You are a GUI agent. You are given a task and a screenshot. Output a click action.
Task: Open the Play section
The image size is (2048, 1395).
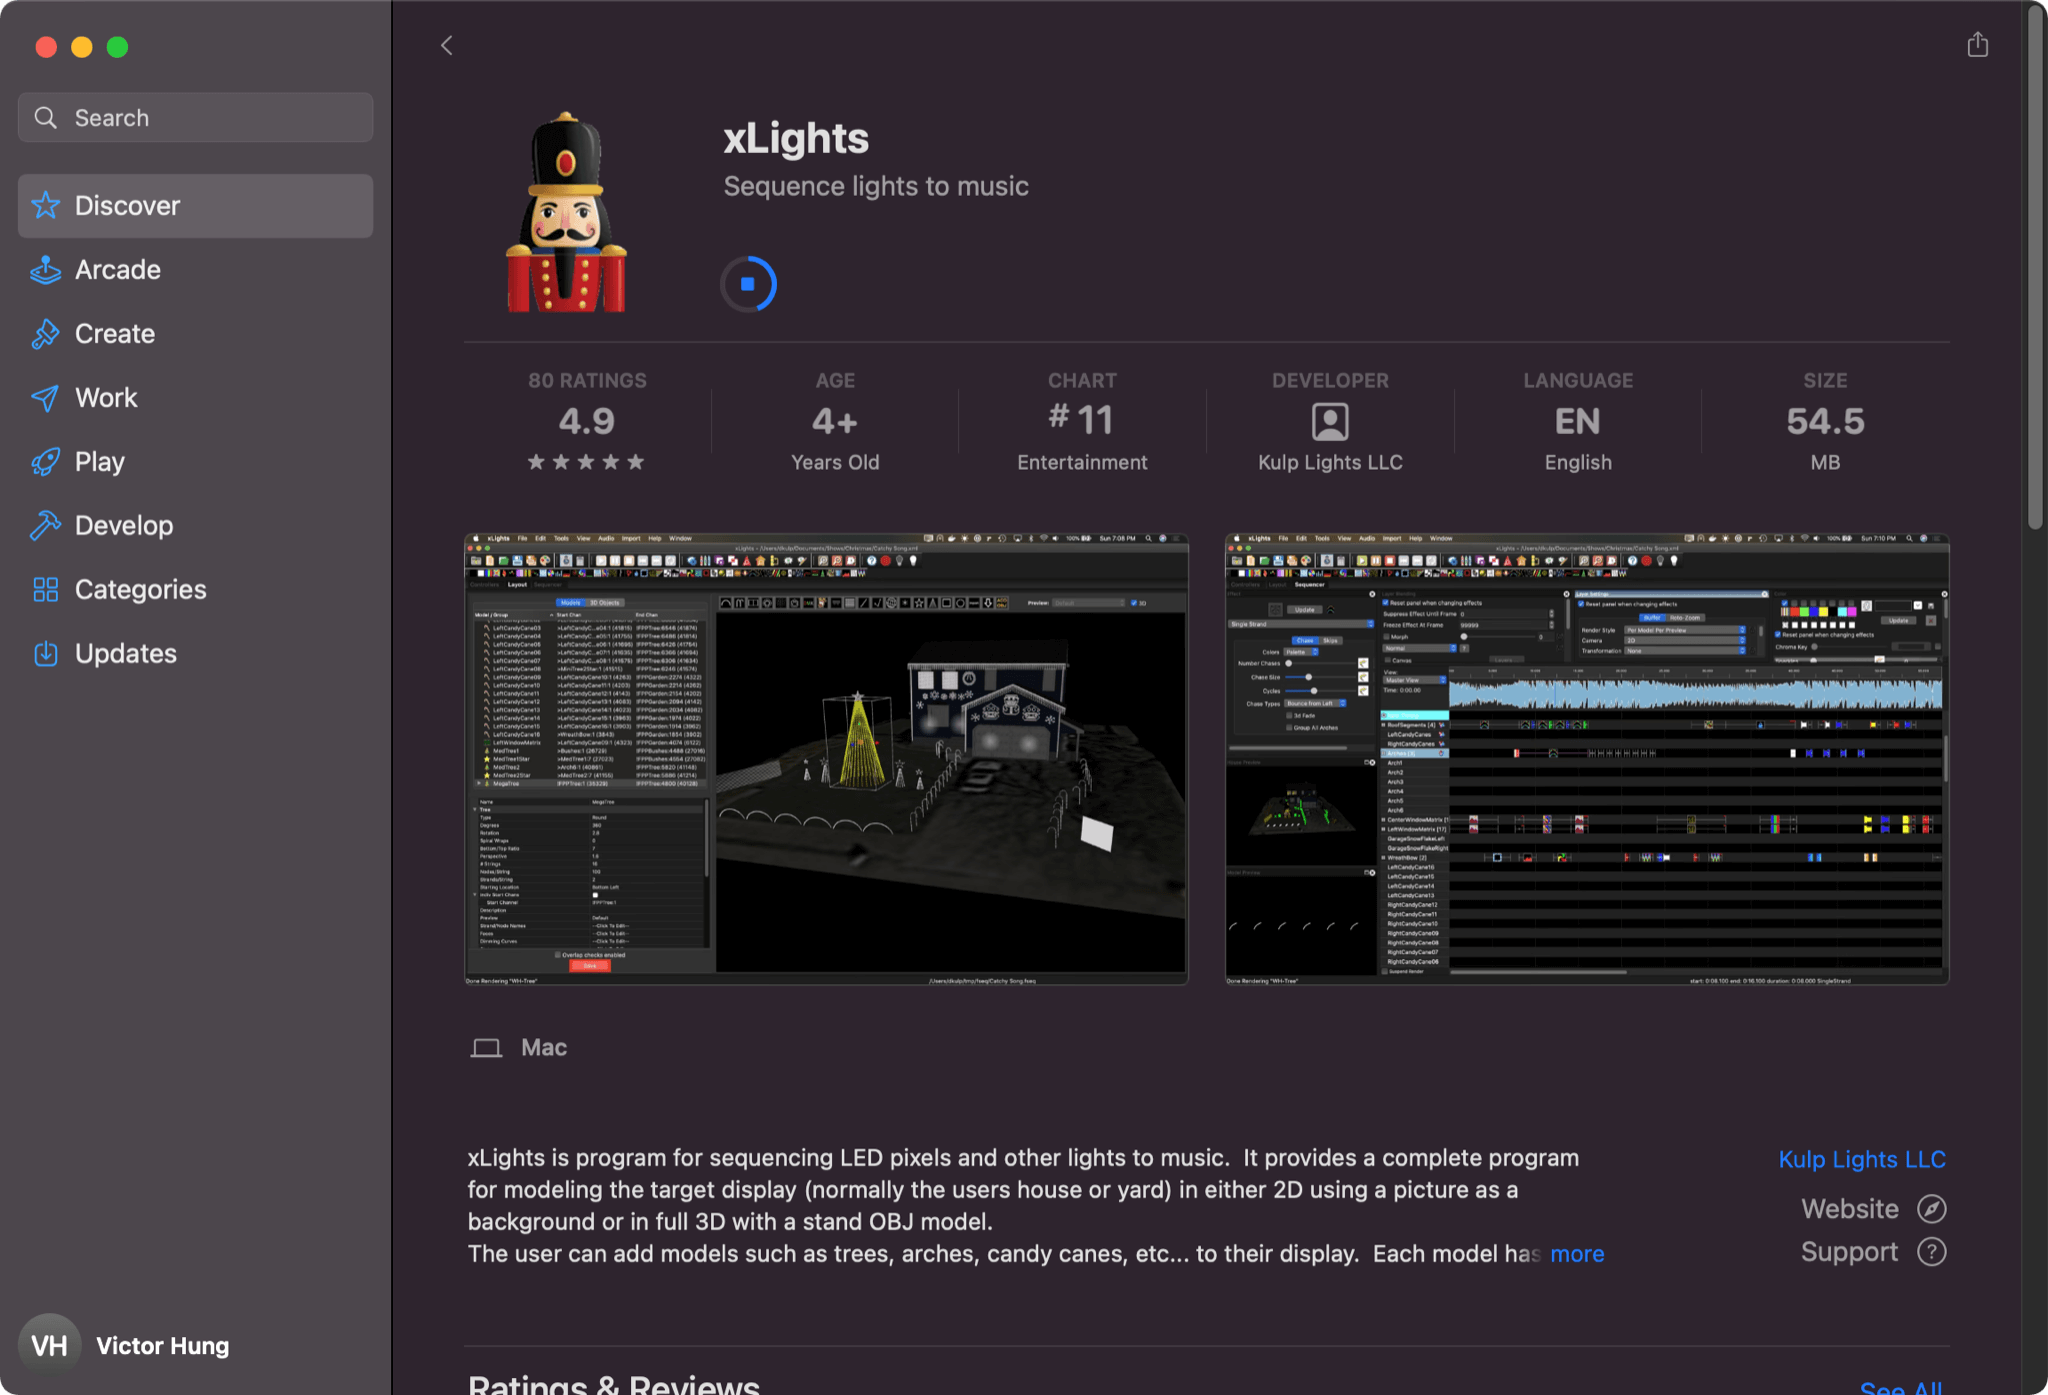pos(196,462)
